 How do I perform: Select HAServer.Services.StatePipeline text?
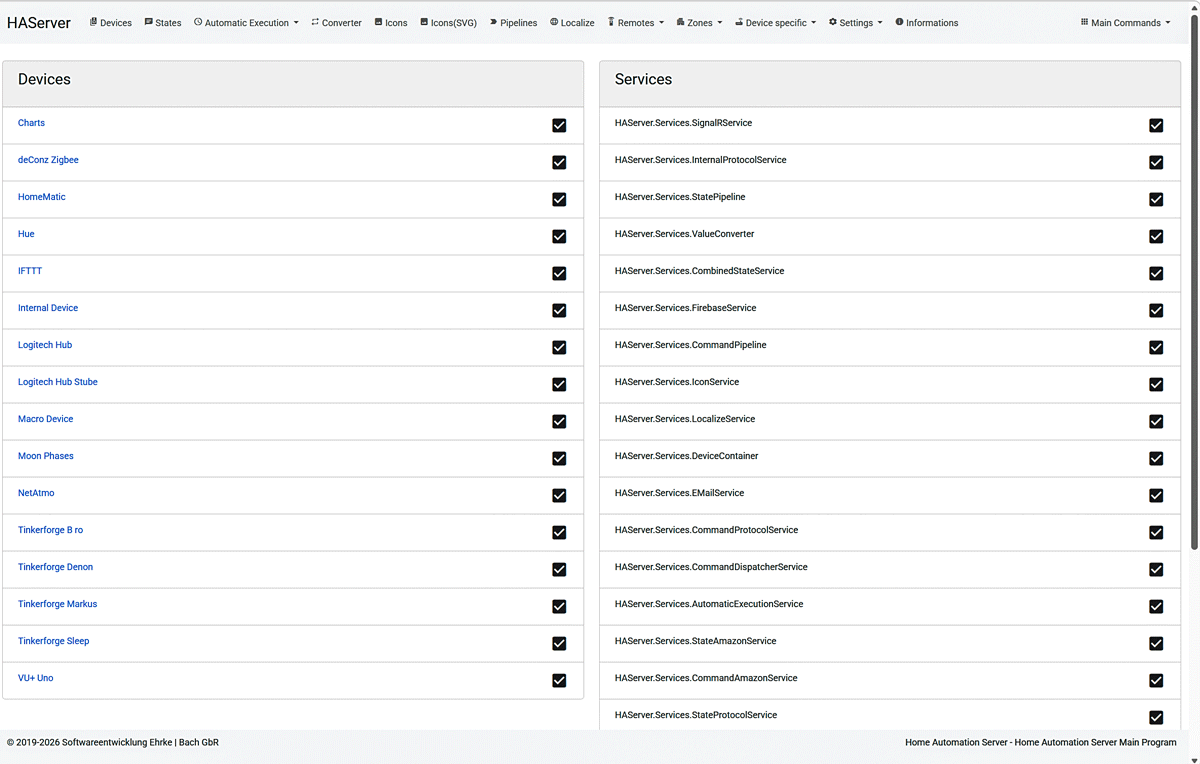pyautogui.click(x=680, y=197)
